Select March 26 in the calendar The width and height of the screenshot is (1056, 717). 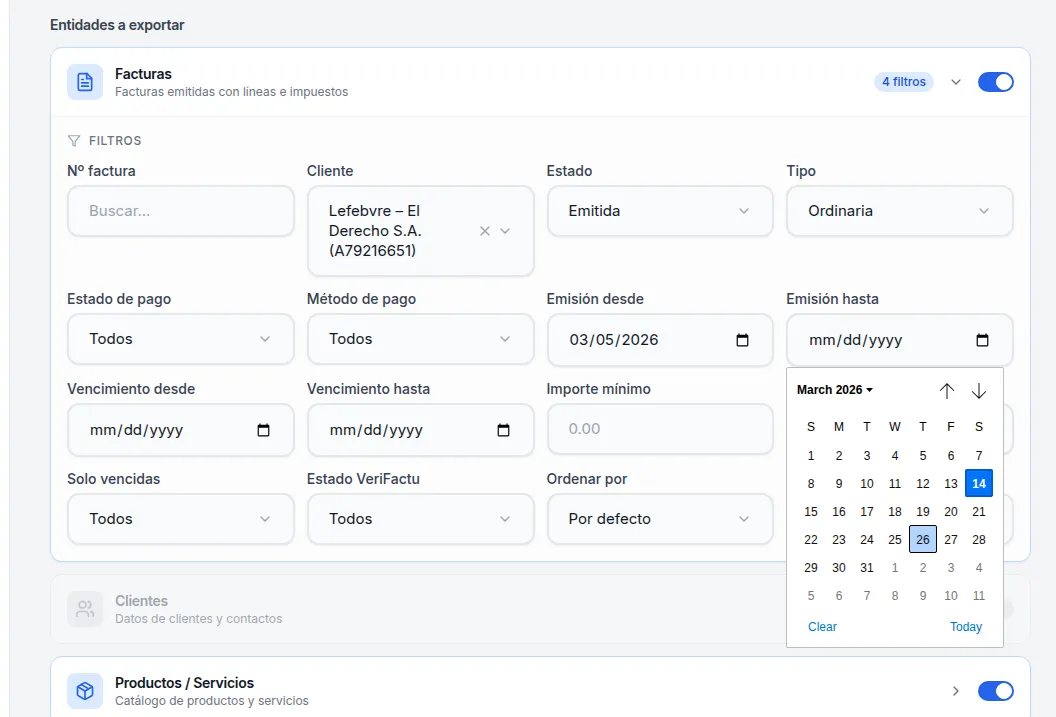point(923,539)
